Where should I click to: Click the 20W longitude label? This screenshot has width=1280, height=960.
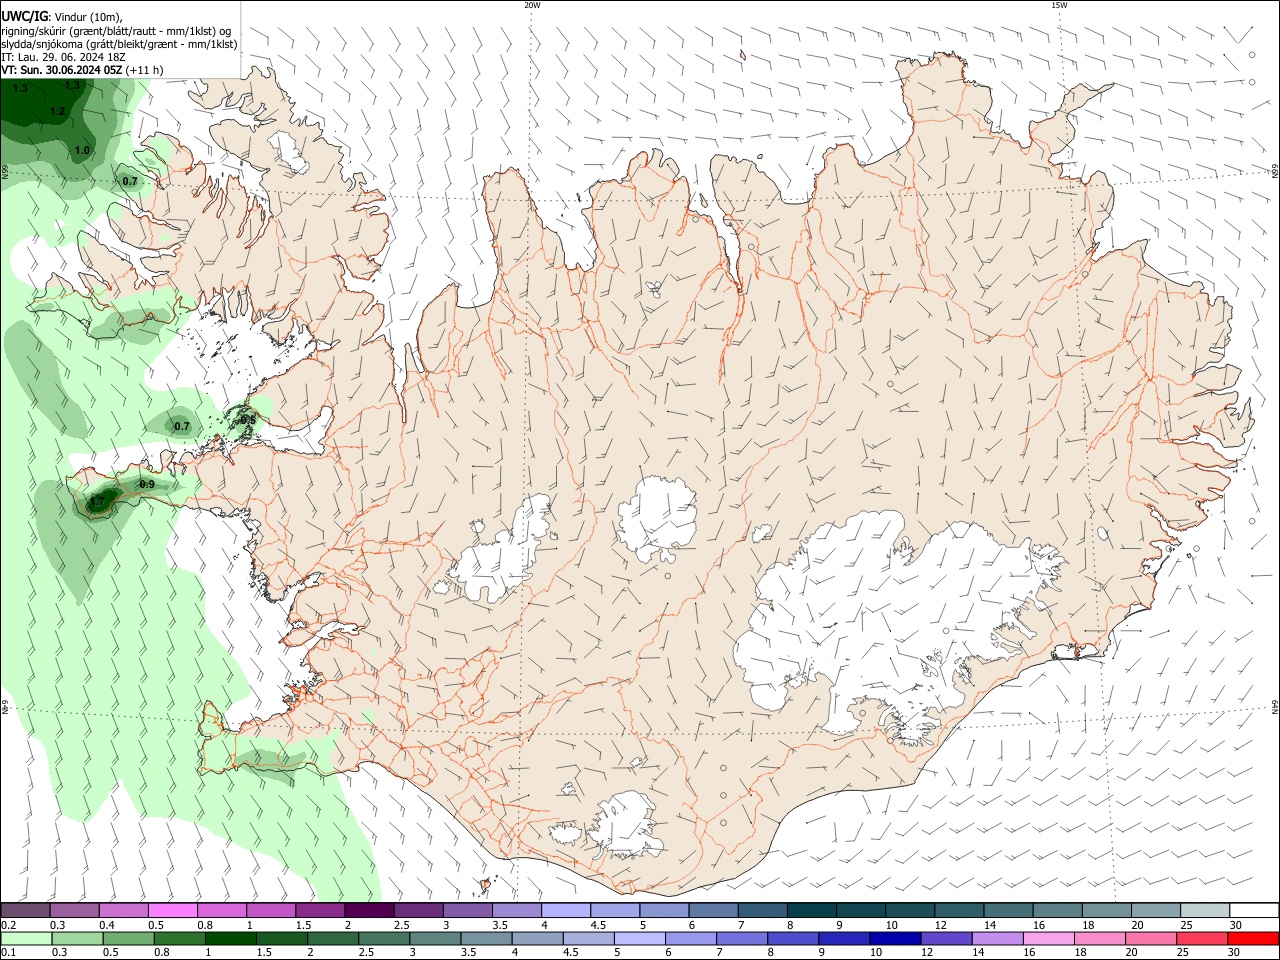click(x=532, y=5)
